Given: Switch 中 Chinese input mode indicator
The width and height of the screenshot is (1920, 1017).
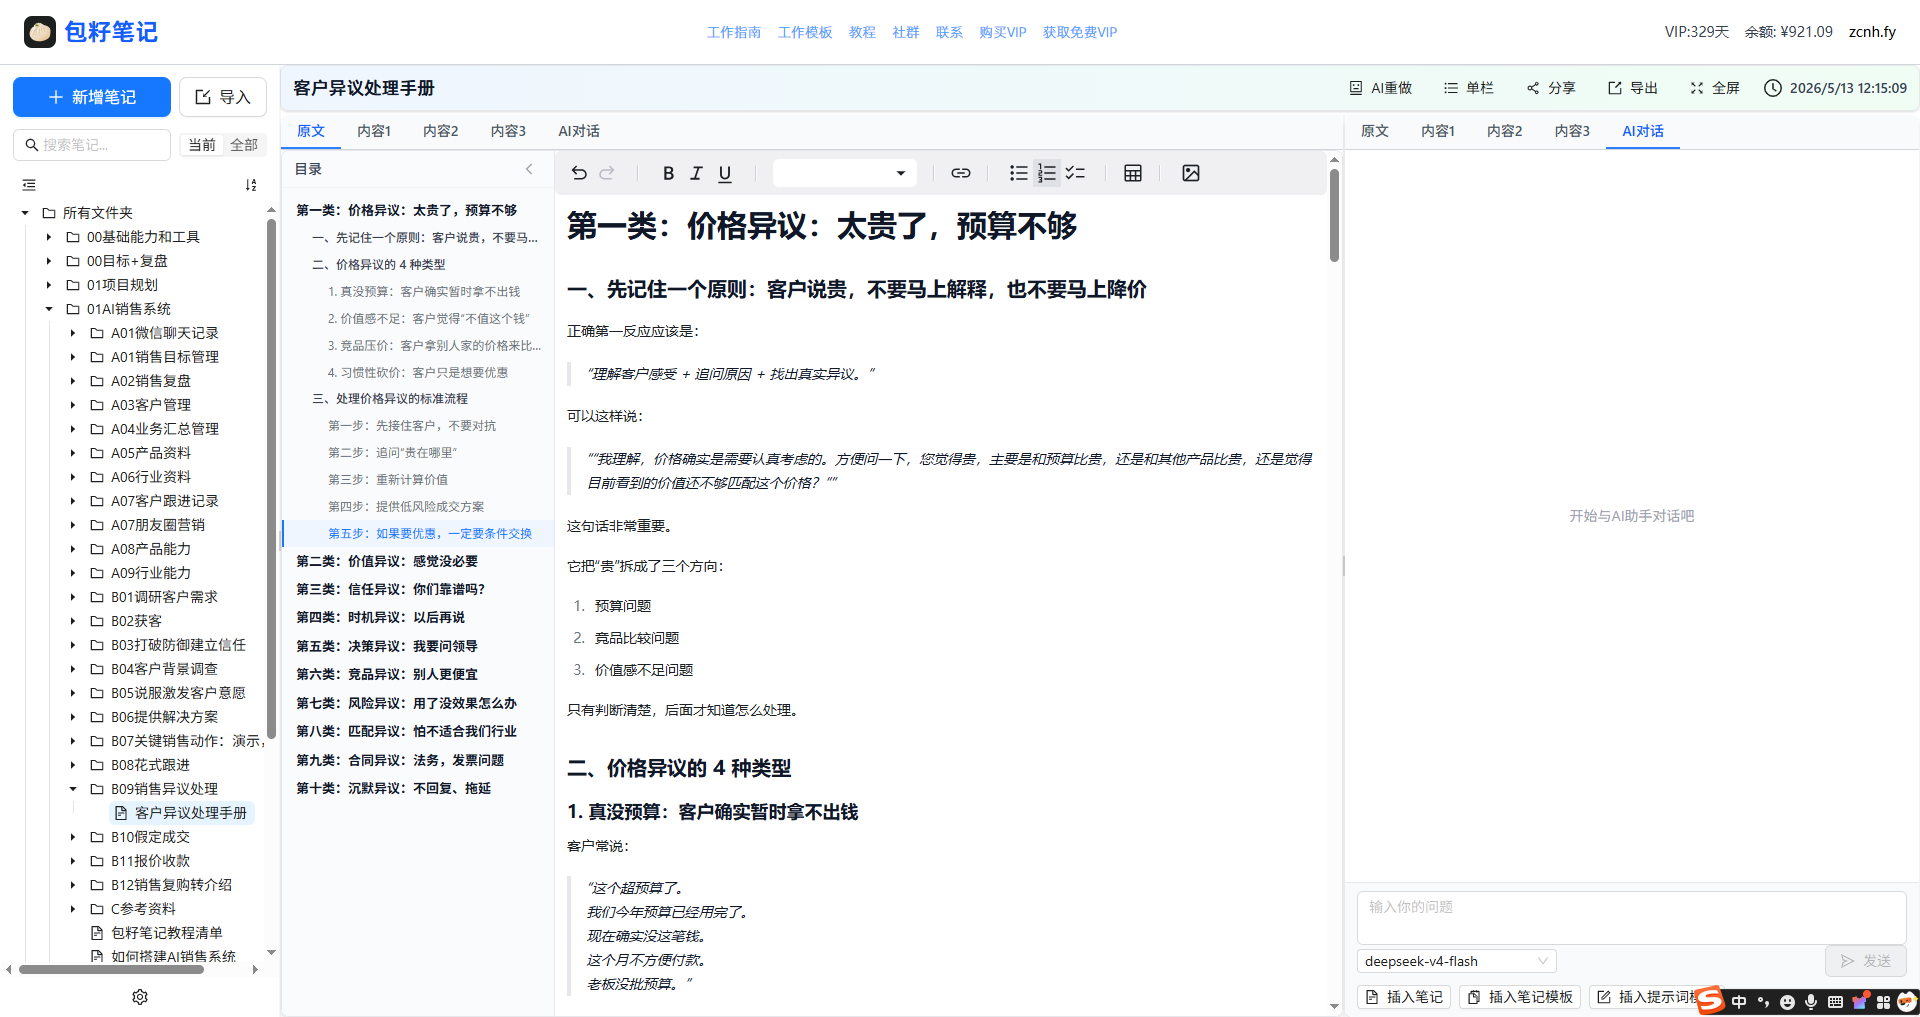Looking at the screenshot, I should point(1739,1002).
